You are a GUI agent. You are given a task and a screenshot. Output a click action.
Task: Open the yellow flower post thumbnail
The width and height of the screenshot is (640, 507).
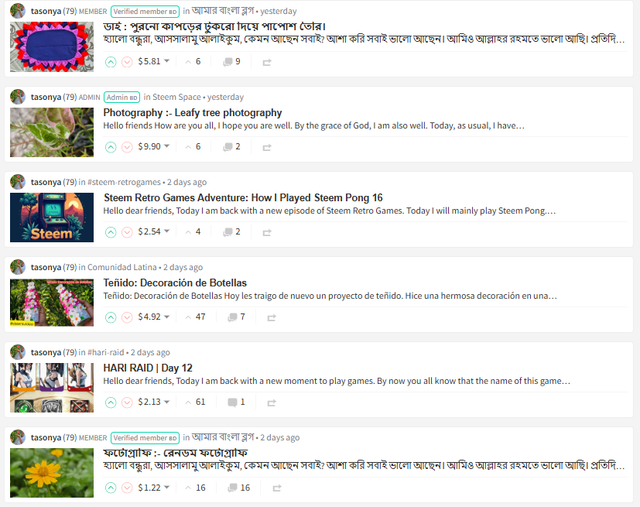tap(52, 473)
